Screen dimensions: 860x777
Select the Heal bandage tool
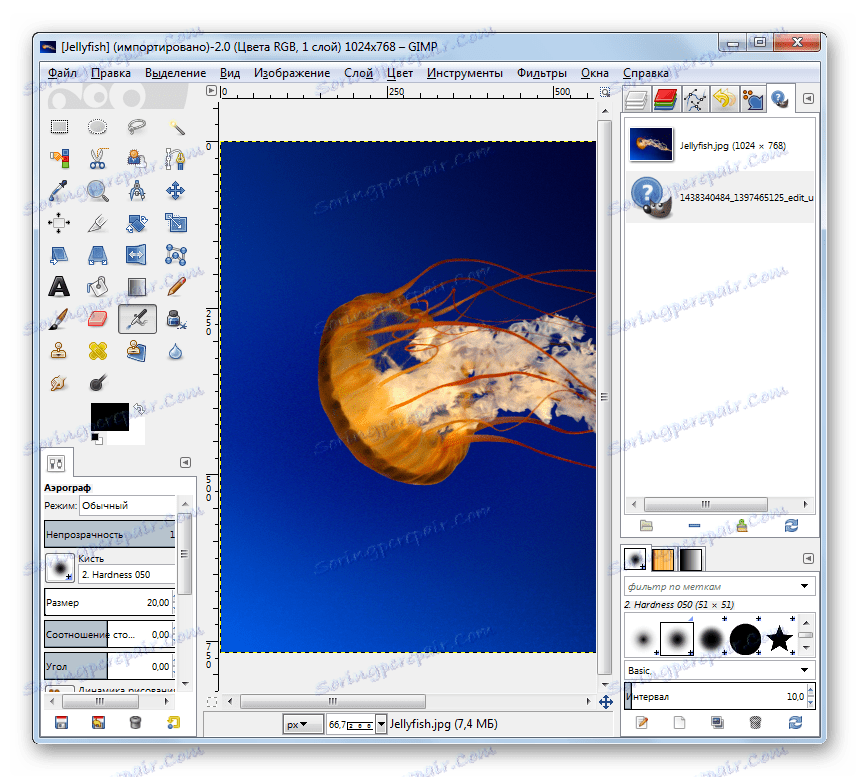98,351
